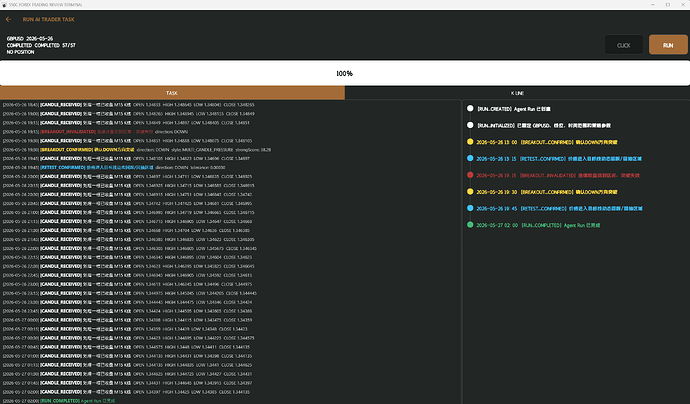This screenshot has height=404, width=690.
Task: Select the 05-27 01:30 CANDLE_RECEIVED log row
Action: click(128, 374)
